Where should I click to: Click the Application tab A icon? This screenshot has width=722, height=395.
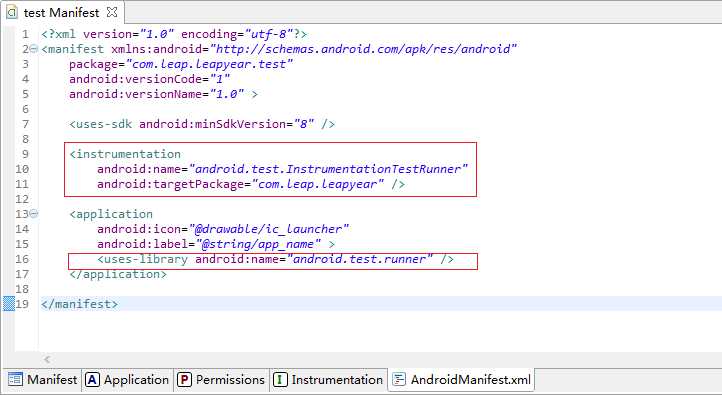point(93,380)
